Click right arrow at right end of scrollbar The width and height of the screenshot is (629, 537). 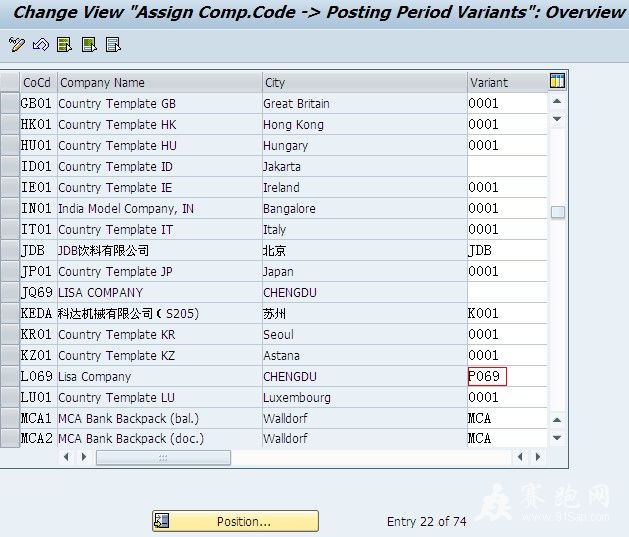point(538,457)
